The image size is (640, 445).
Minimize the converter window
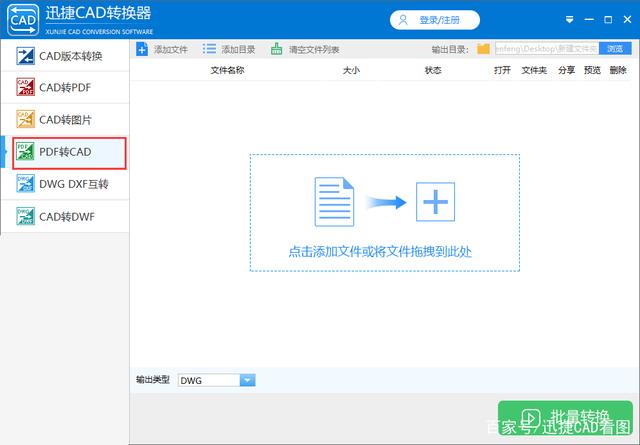tap(589, 20)
